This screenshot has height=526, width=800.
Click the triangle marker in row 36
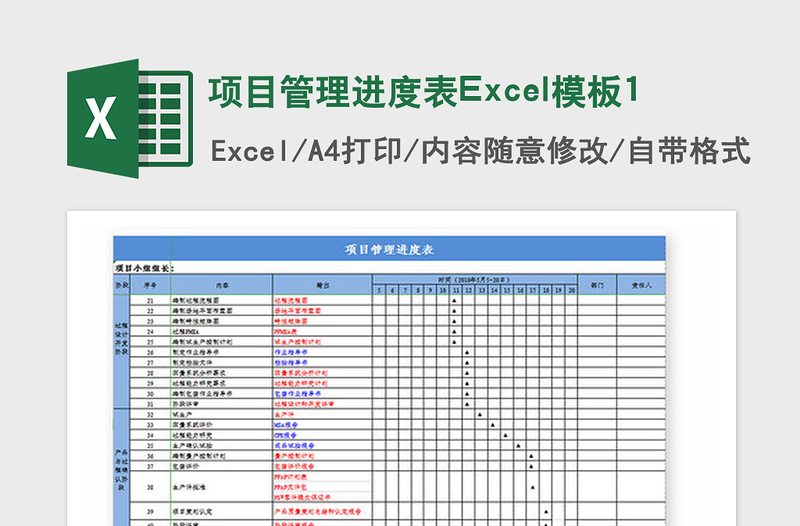click(531, 456)
